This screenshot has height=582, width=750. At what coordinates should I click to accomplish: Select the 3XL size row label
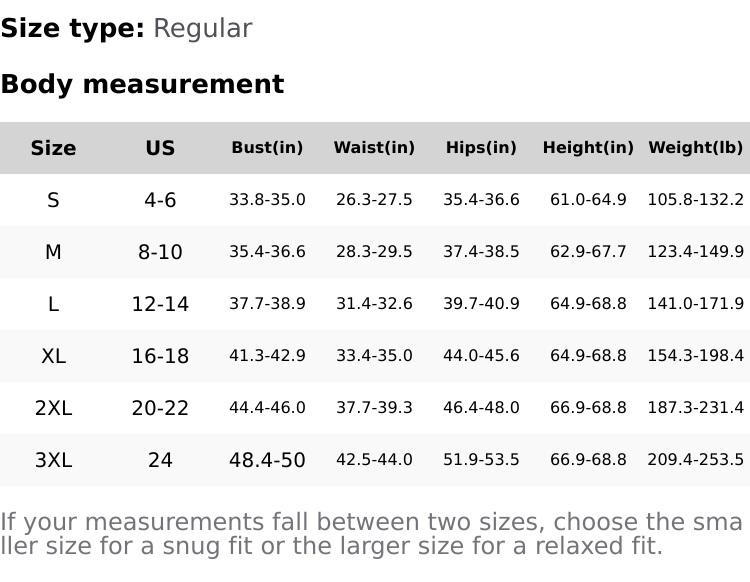(53, 460)
